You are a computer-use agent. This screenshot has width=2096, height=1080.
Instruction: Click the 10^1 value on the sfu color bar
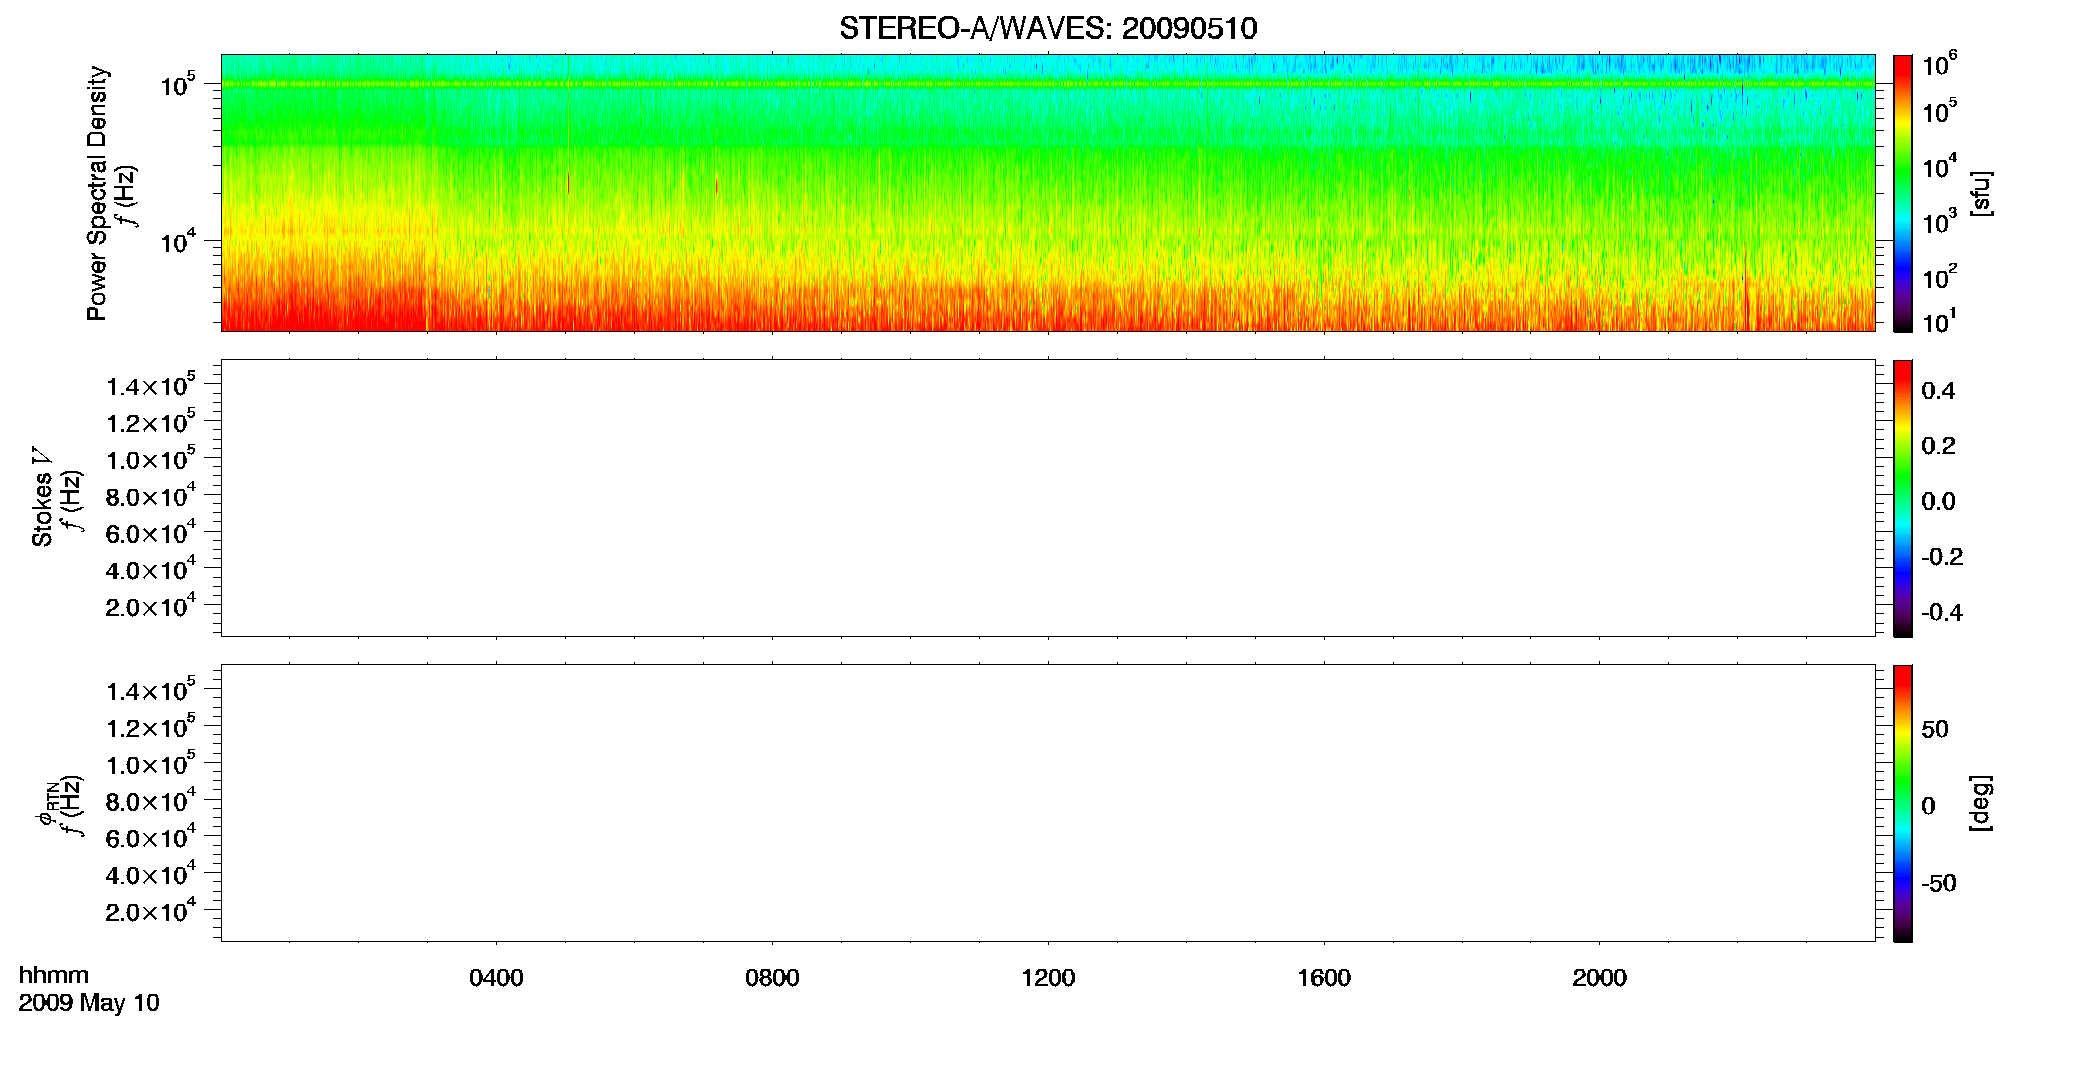click(1939, 321)
